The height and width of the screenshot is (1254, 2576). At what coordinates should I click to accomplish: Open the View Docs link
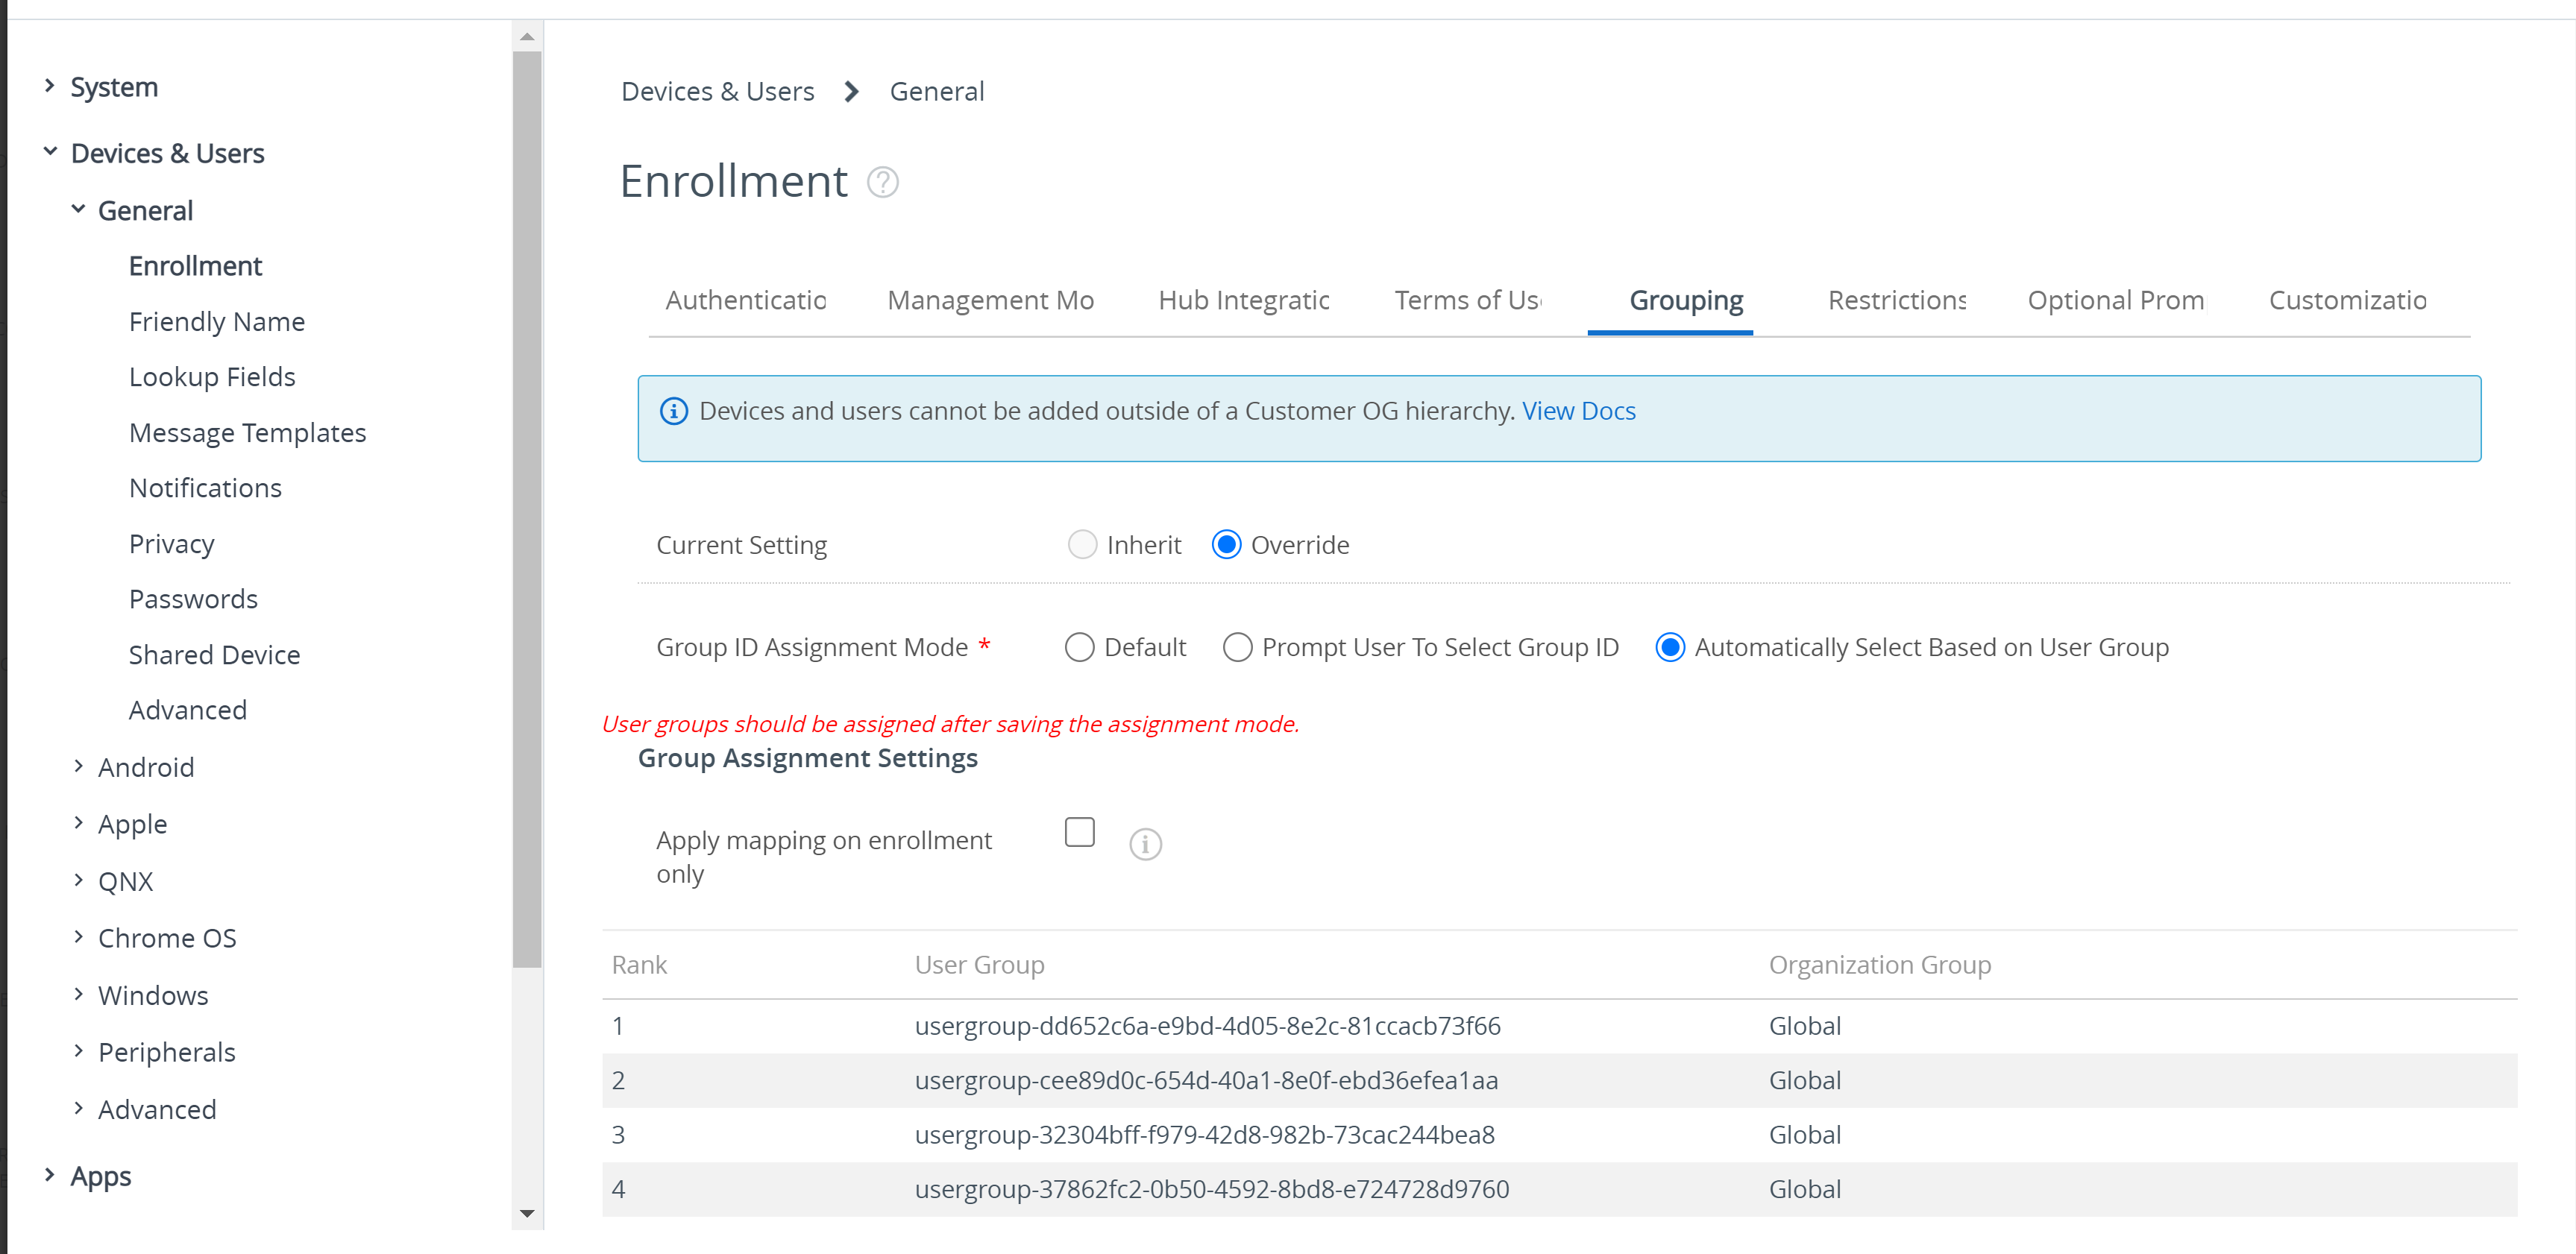pos(1578,411)
